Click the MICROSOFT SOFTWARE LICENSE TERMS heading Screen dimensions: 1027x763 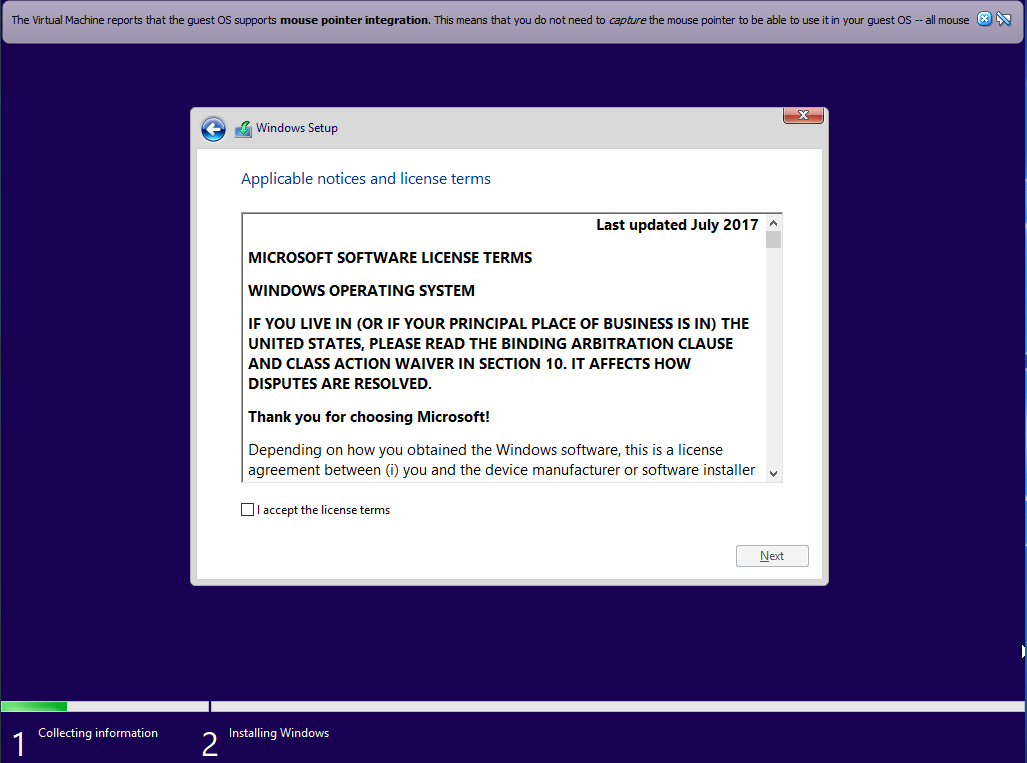pyautogui.click(x=390, y=257)
